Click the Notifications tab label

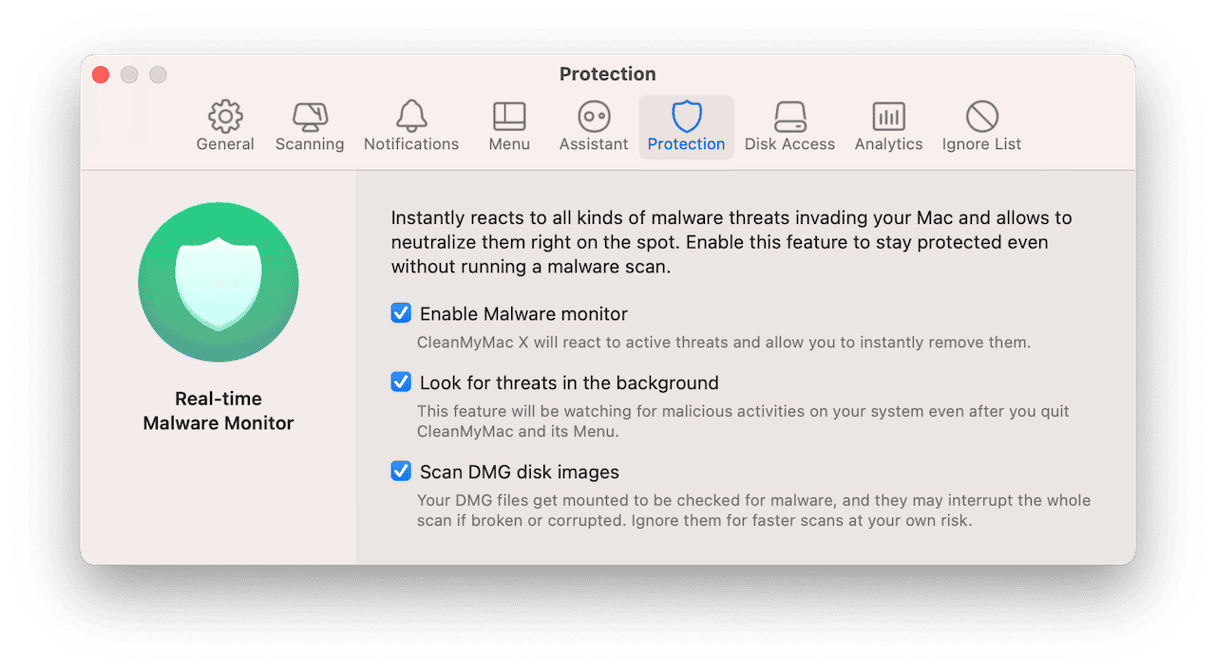[x=411, y=144]
